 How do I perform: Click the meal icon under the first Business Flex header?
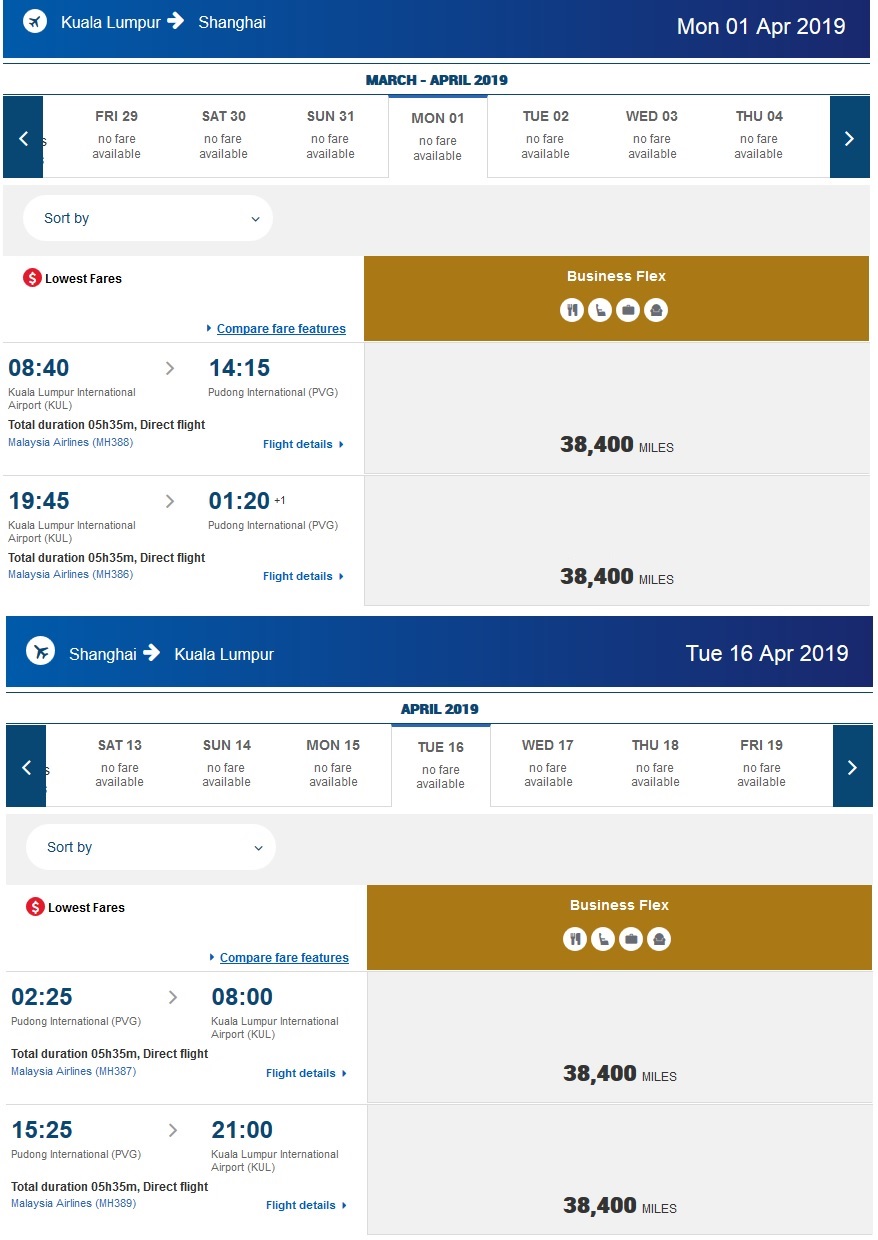pos(572,310)
